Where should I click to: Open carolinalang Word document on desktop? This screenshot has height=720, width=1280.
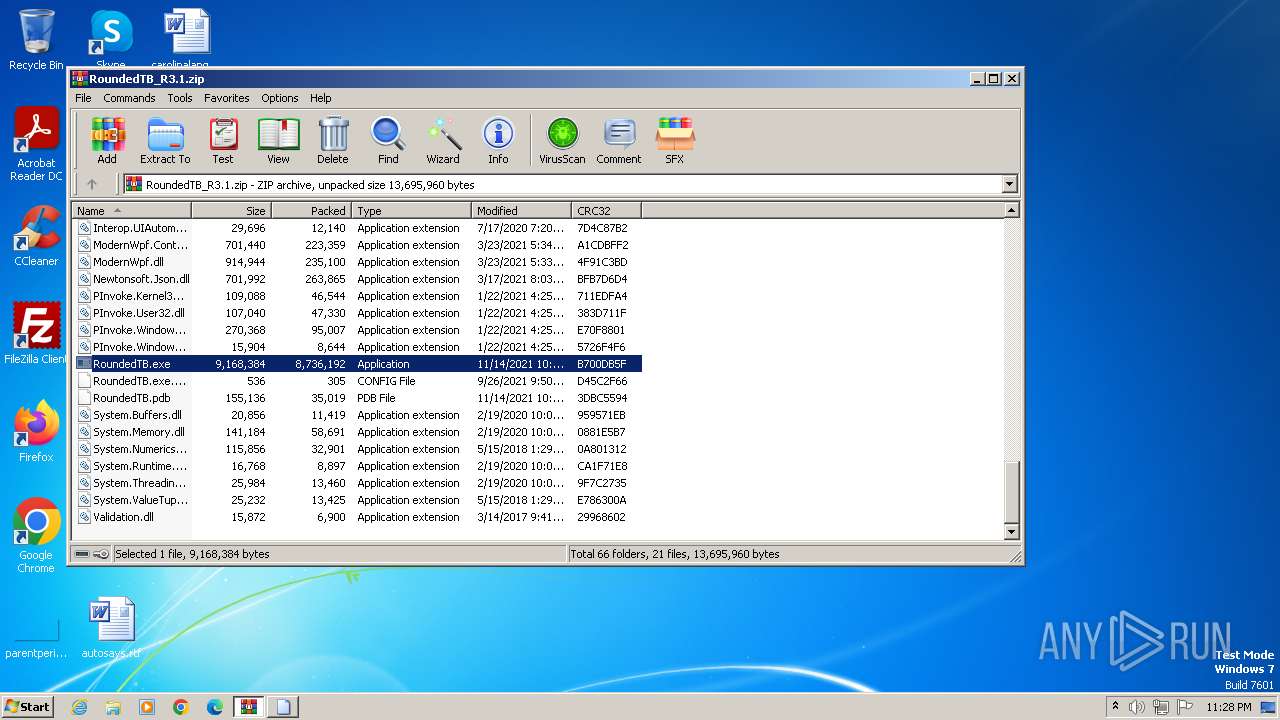coord(187,39)
